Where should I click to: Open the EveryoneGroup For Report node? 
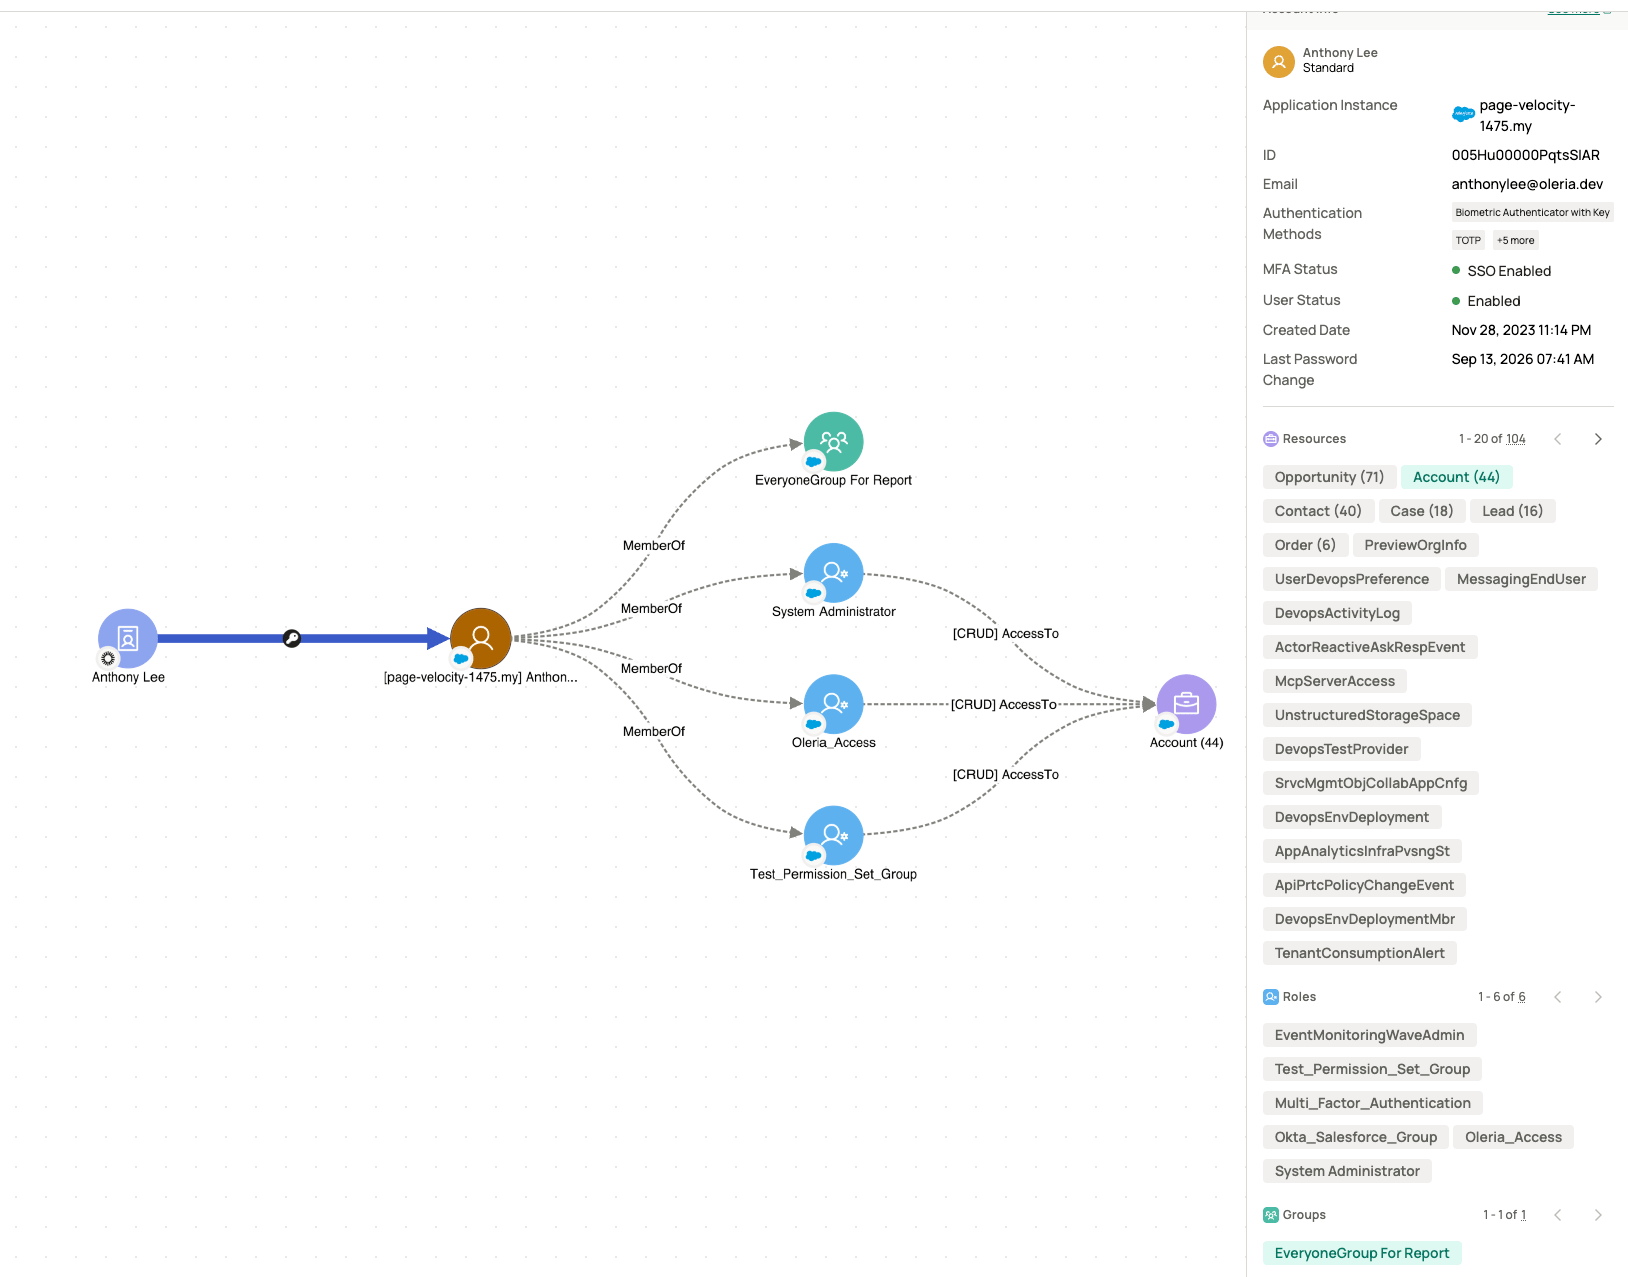pyautogui.click(x=833, y=442)
